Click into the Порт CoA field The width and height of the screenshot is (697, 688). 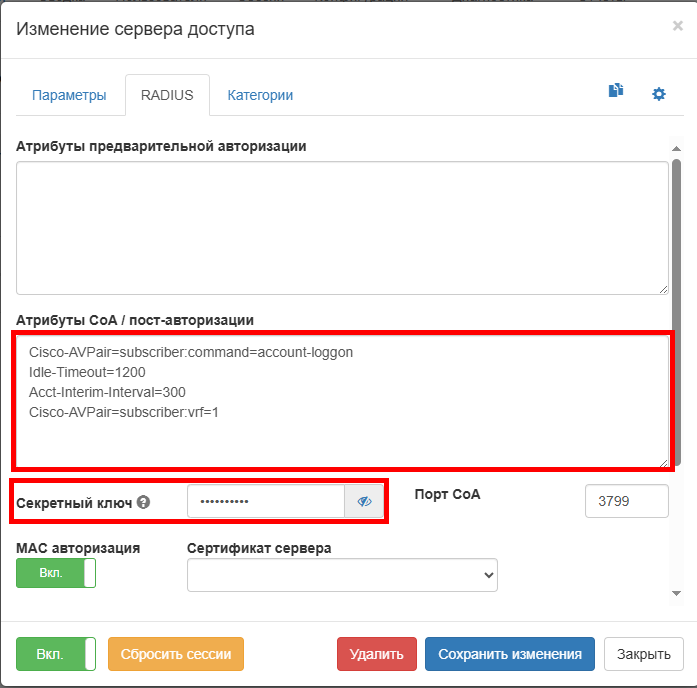pos(626,502)
